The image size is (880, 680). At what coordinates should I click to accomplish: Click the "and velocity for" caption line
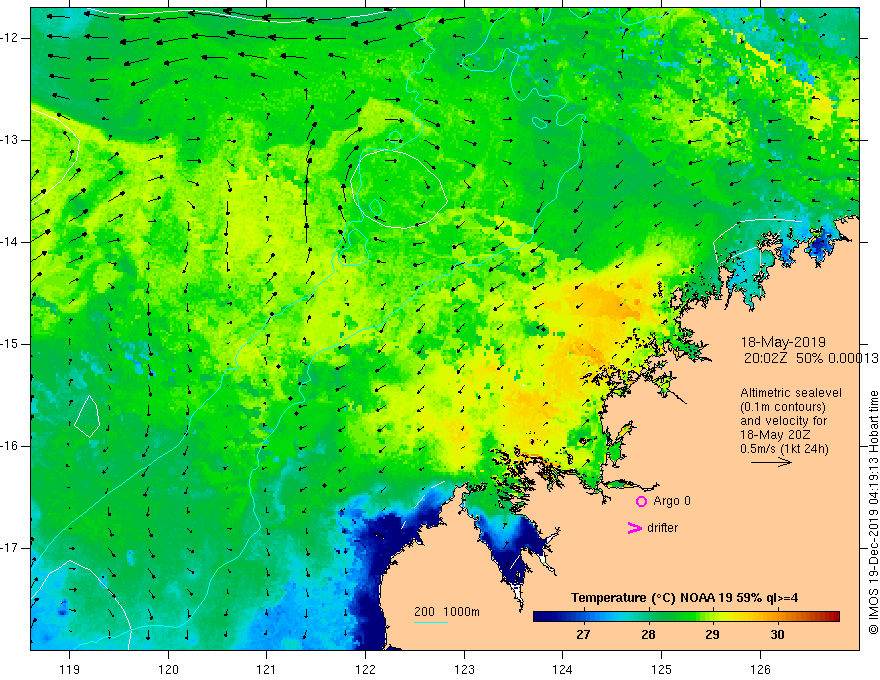(783, 421)
